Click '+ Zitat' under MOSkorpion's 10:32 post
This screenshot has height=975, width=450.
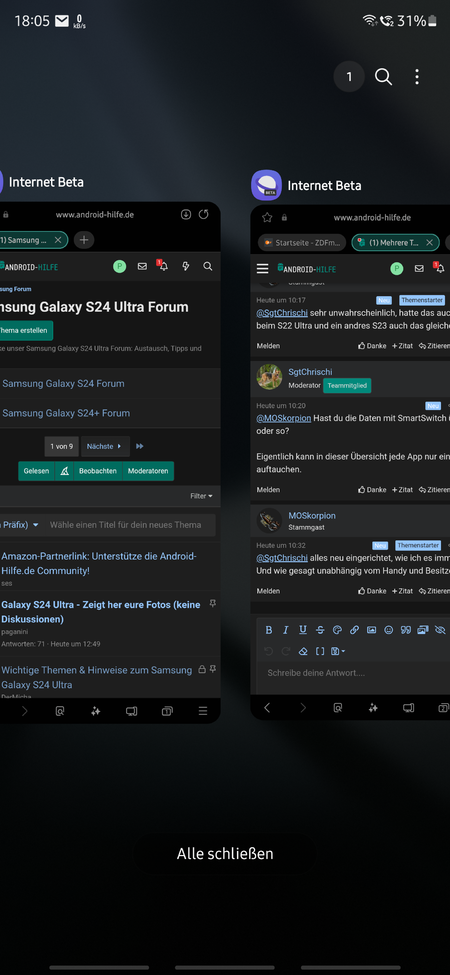(x=402, y=591)
